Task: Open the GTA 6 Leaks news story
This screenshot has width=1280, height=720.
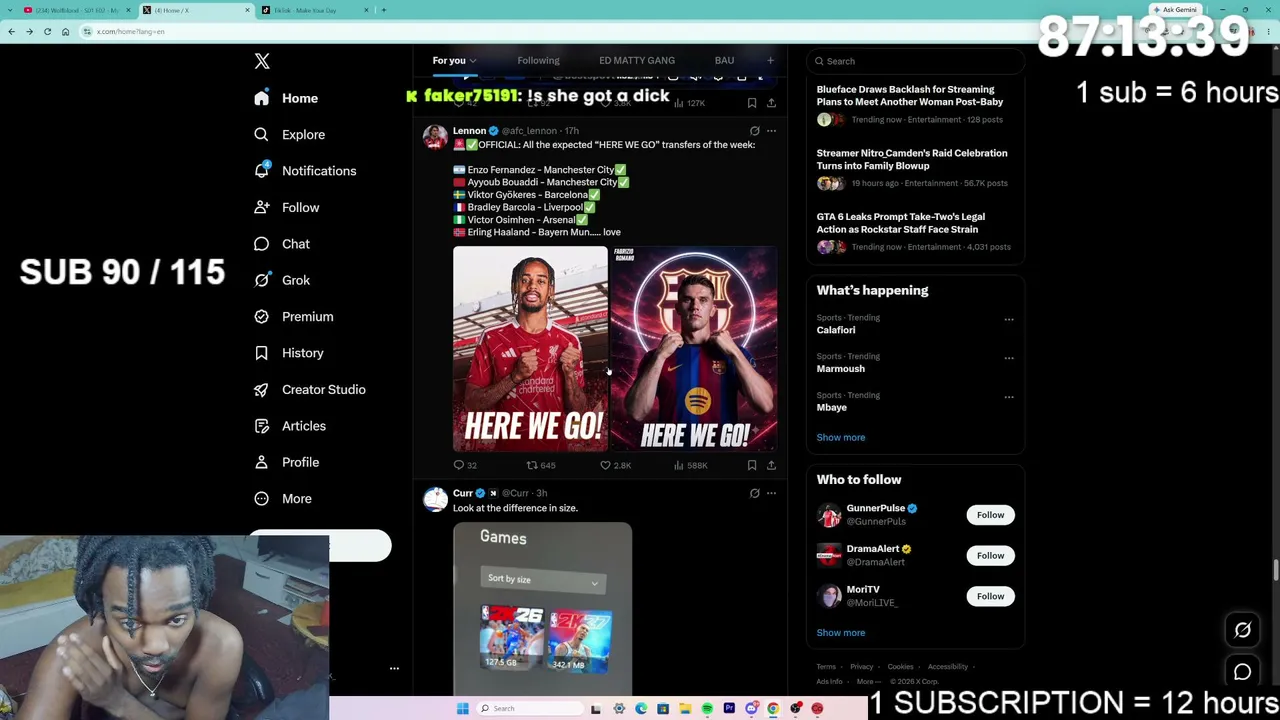Action: coord(900,223)
